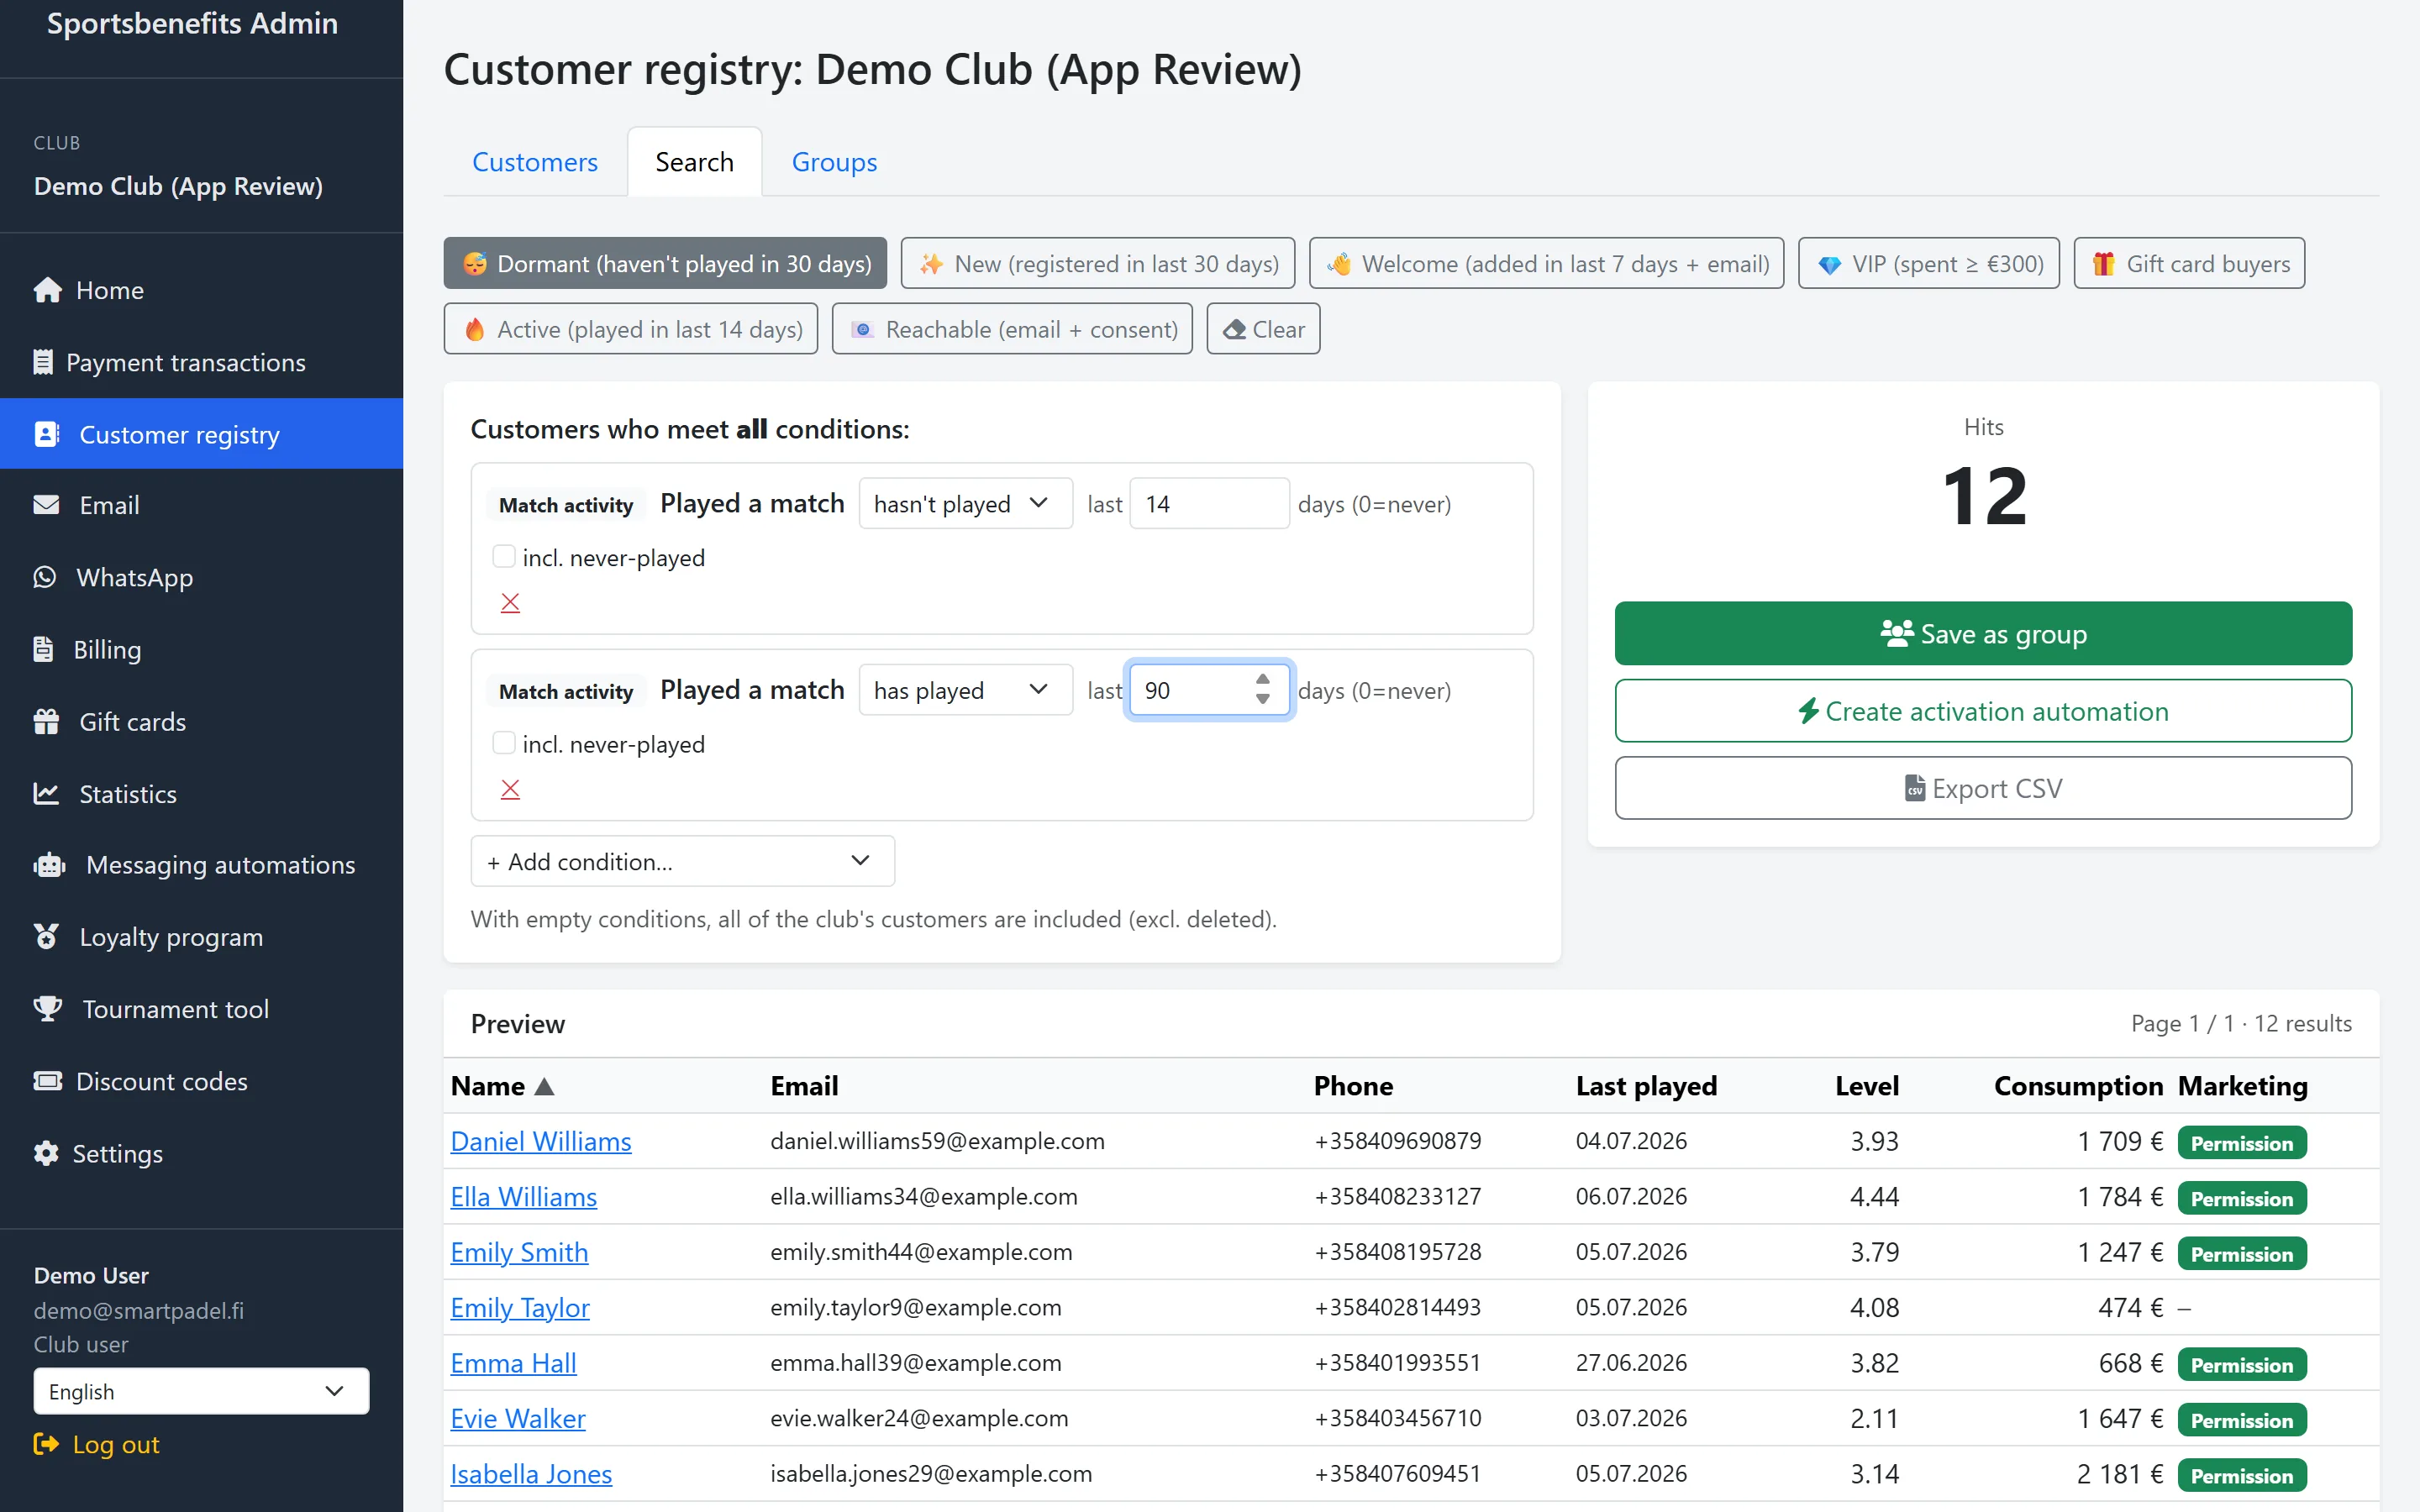The width and height of the screenshot is (2420, 1512).
Task: Open Emma Hall customer profile
Action: point(513,1363)
